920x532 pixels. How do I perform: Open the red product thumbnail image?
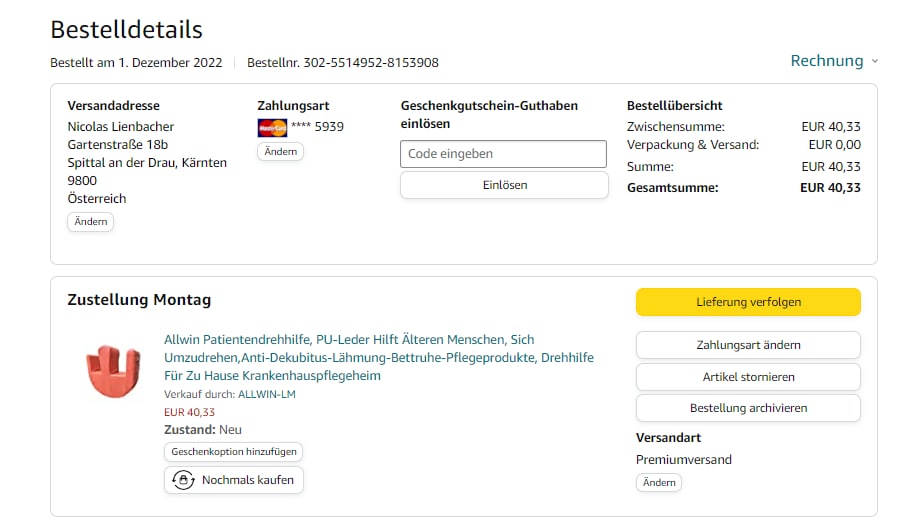112,371
